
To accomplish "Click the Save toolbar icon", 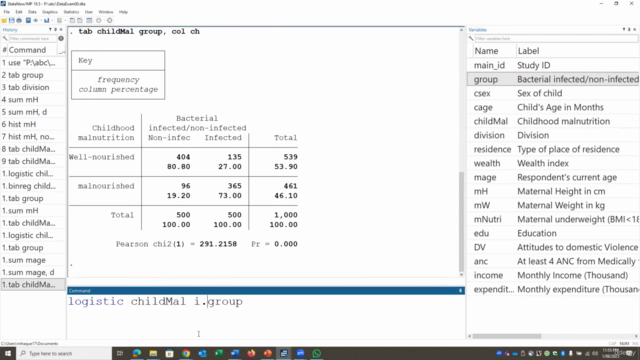I will click(11, 20).
